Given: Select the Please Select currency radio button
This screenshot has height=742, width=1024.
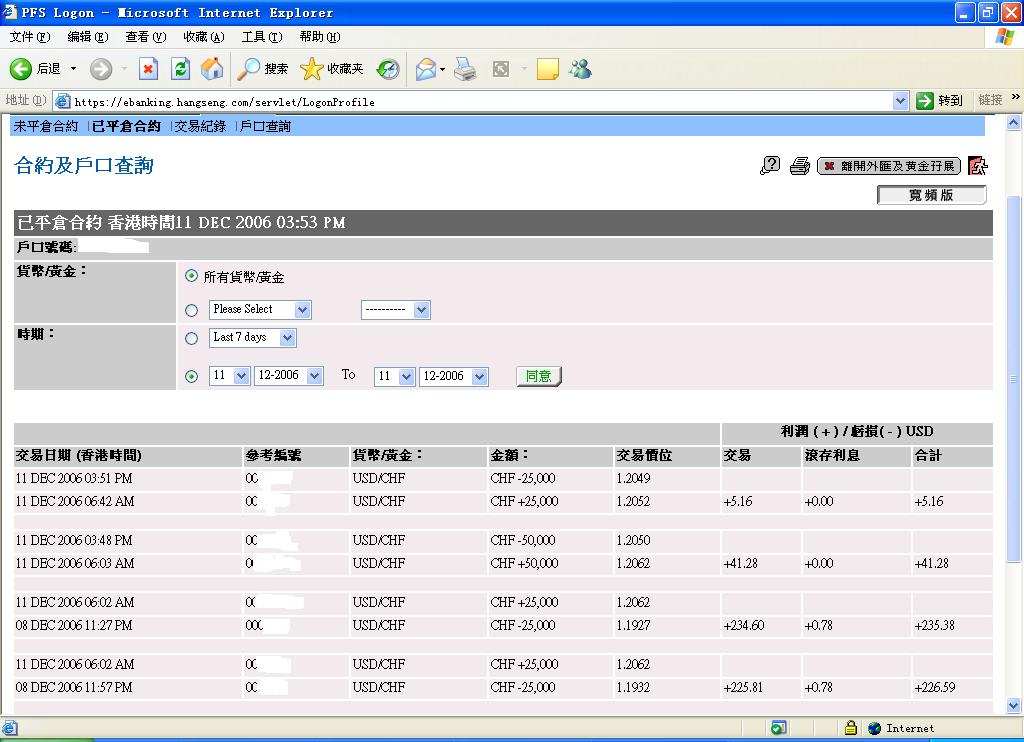Looking at the screenshot, I should click(191, 310).
